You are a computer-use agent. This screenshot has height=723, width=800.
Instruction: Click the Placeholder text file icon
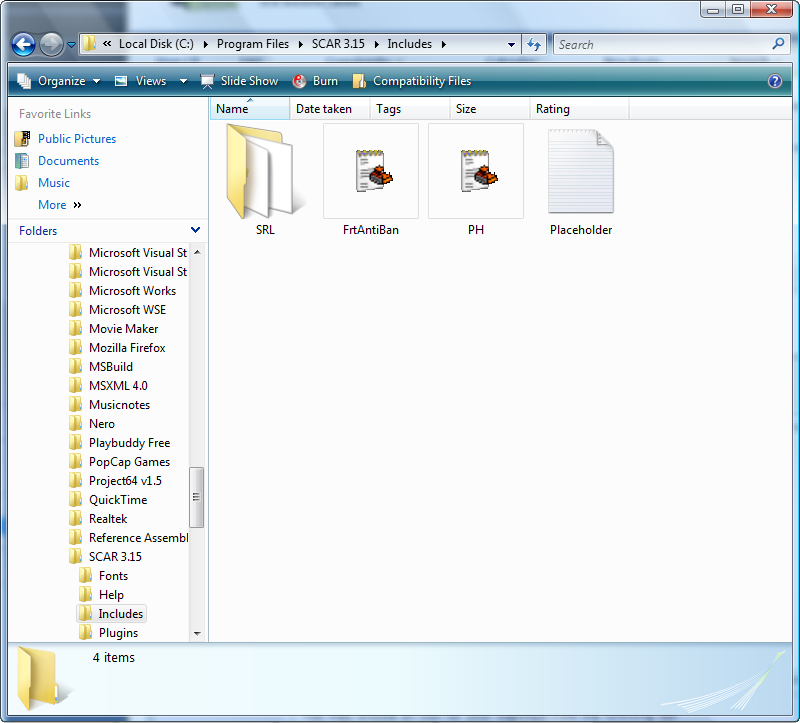[x=581, y=171]
